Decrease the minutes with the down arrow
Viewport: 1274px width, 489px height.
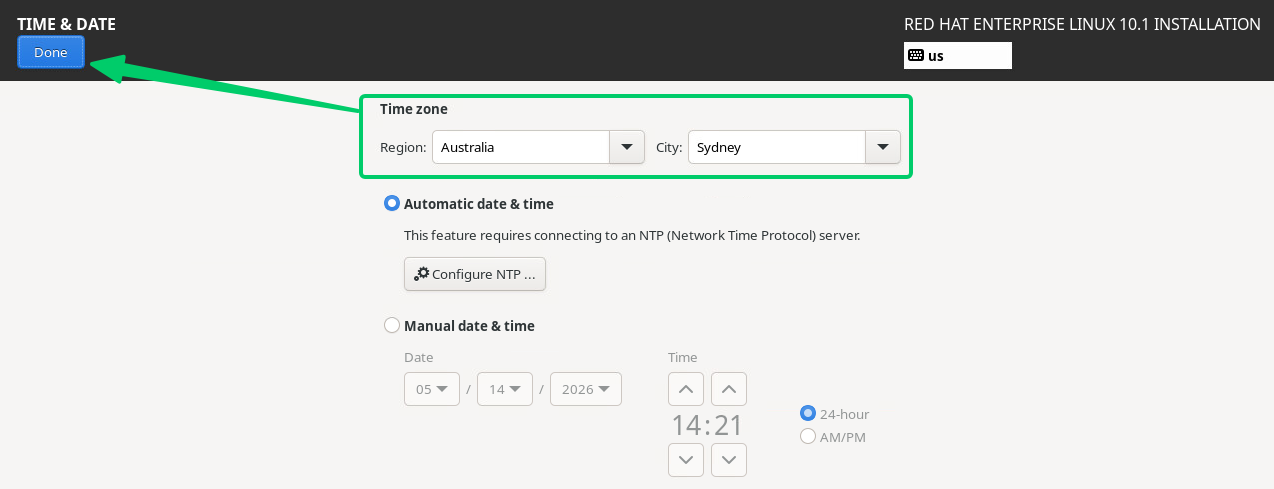pos(729,460)
